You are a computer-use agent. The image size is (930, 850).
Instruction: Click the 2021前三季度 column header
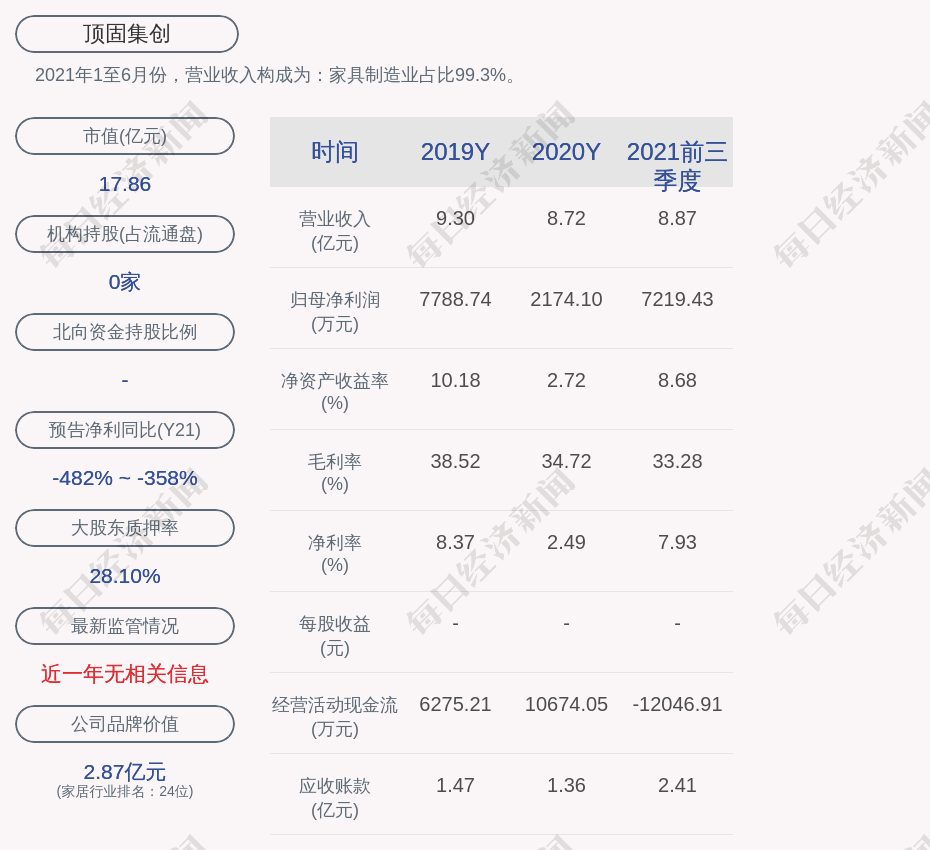coord(677,166)
